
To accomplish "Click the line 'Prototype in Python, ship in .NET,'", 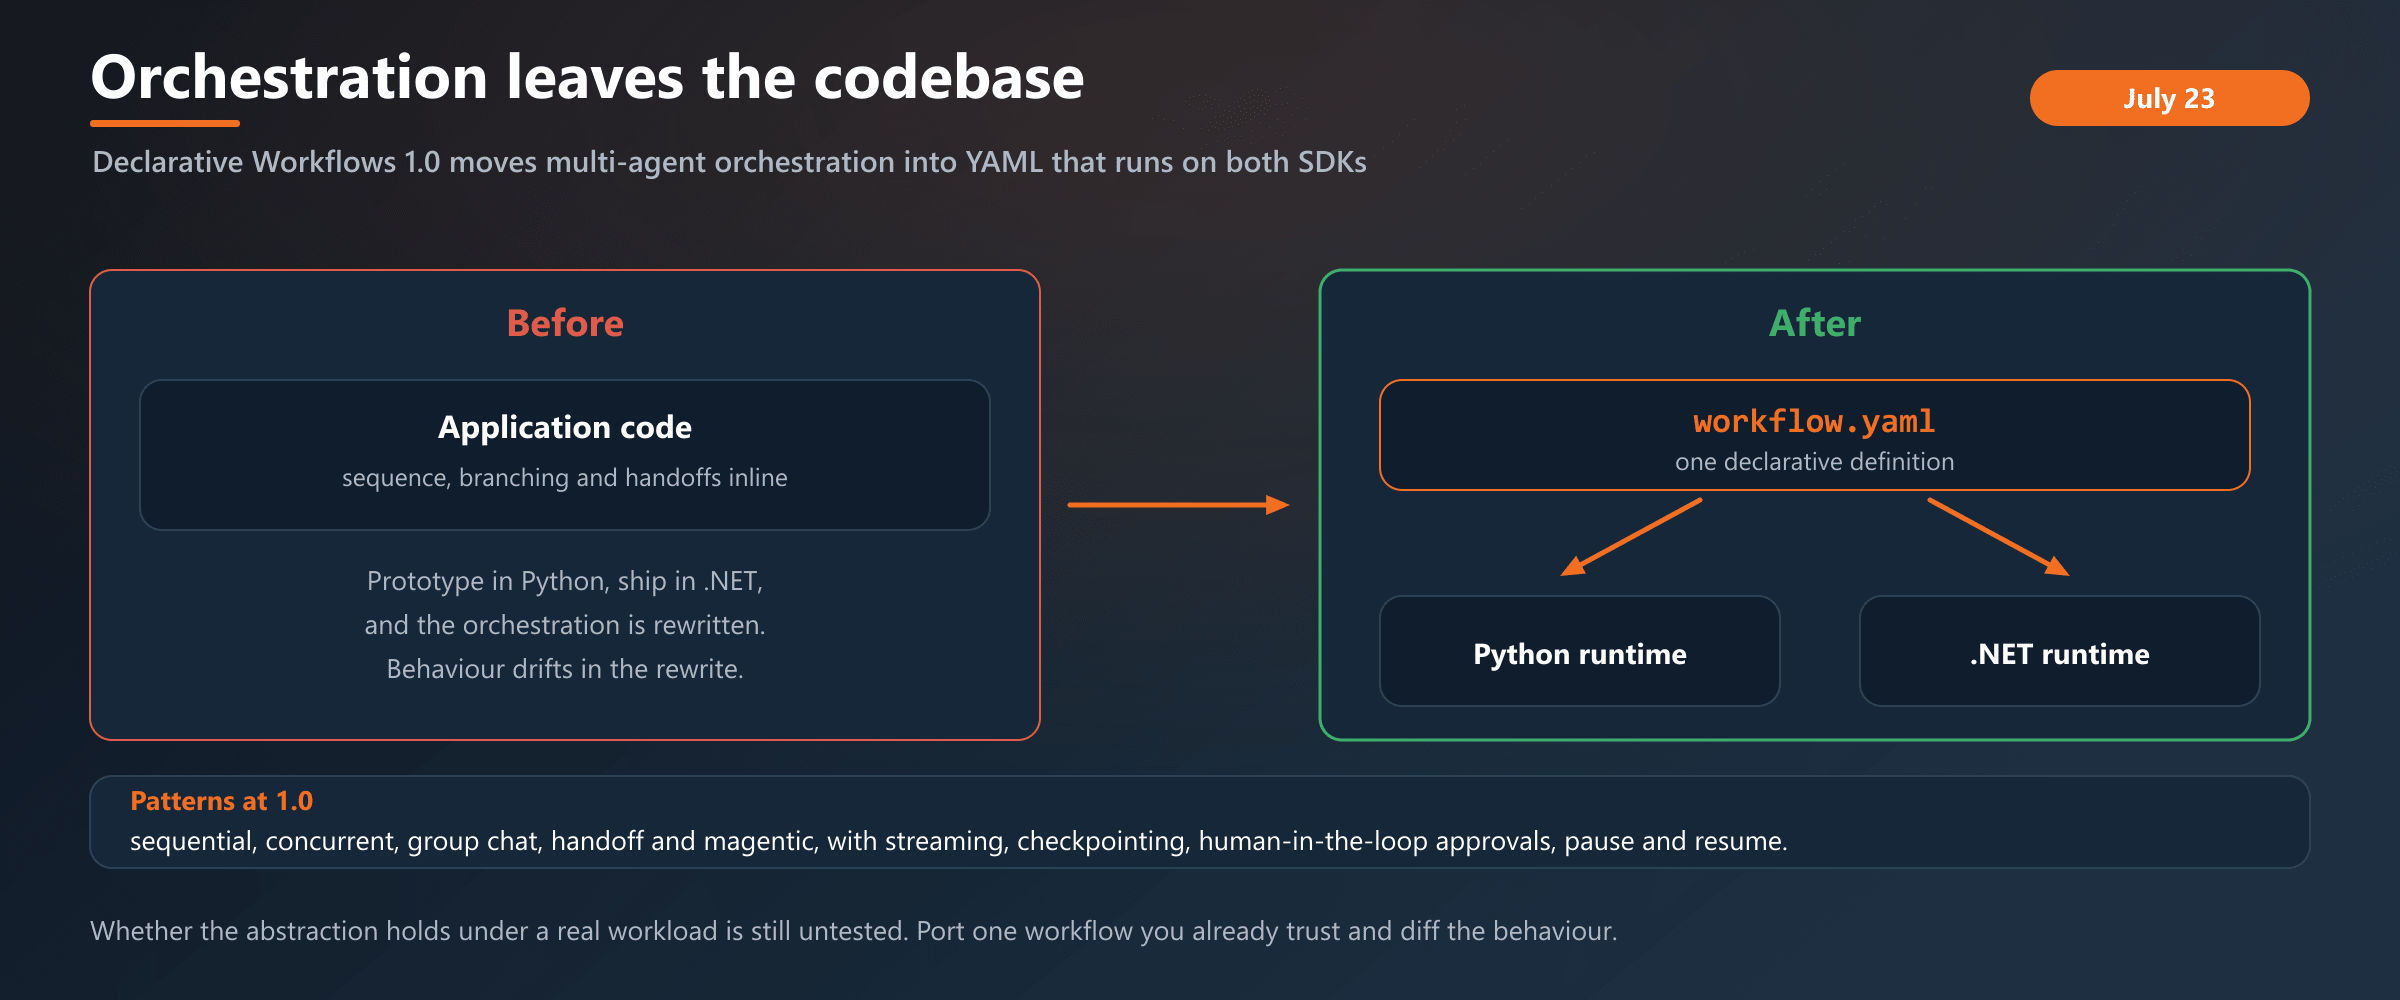I will point(565,581).
